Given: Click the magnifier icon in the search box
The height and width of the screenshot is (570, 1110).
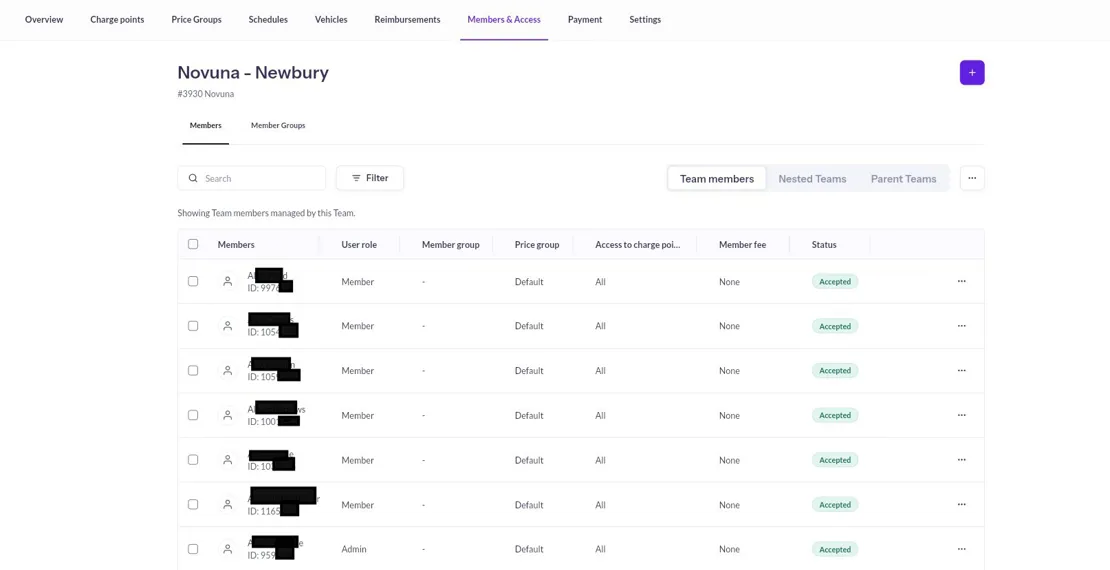Looking at the screenshot, I should (193, 178).
